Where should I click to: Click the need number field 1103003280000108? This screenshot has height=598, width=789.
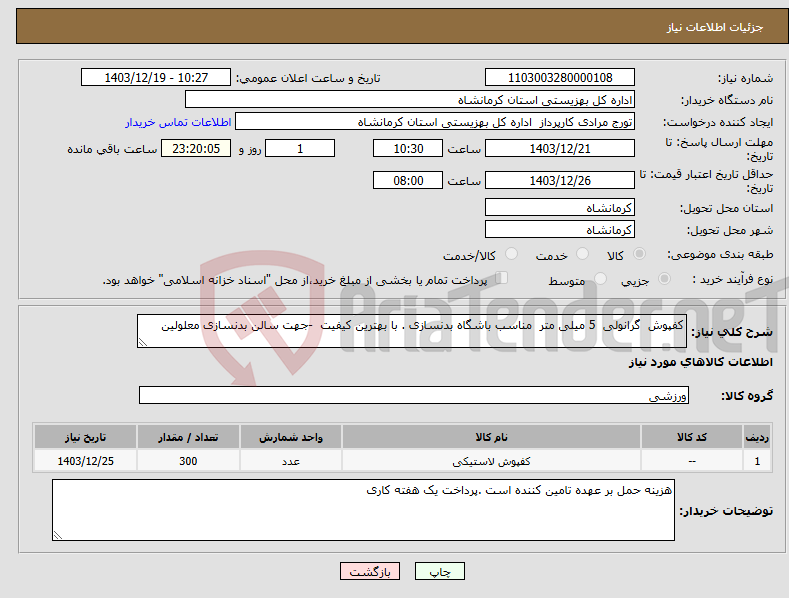click(560, 78)
